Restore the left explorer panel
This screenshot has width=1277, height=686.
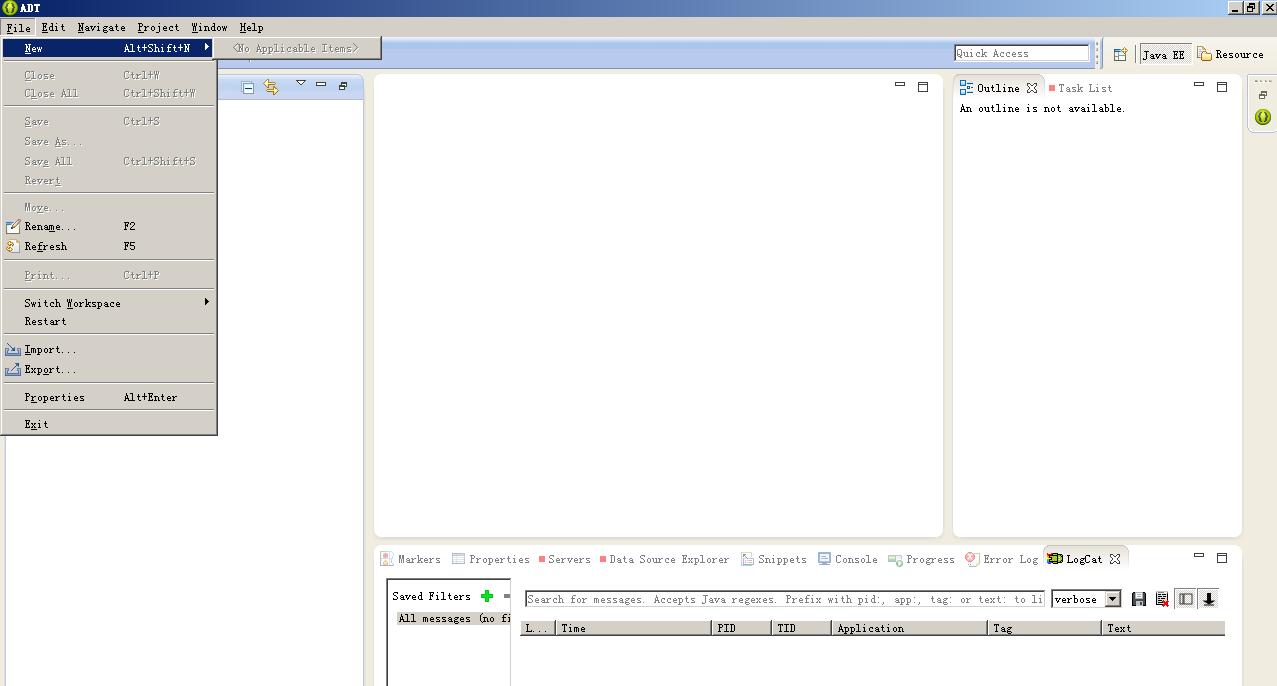tap(343, 86)
